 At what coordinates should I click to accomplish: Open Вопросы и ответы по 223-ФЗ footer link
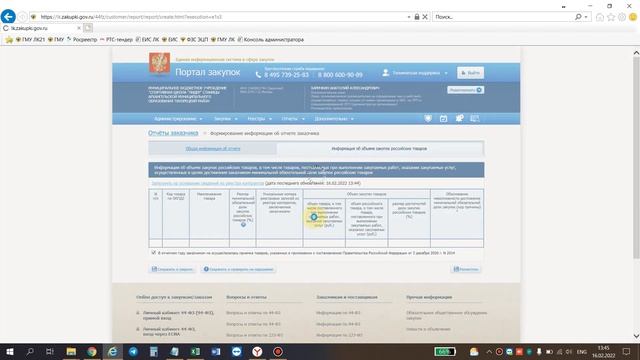254,335
